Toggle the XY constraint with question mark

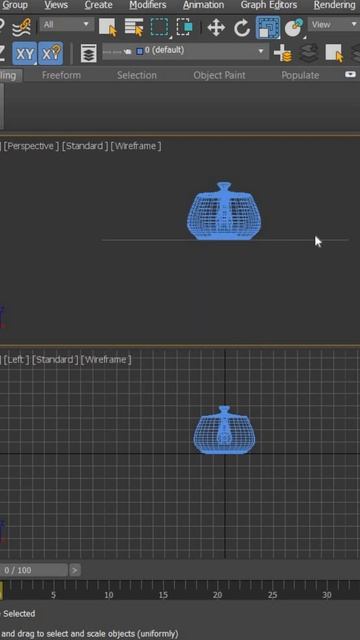click(51, 53)
